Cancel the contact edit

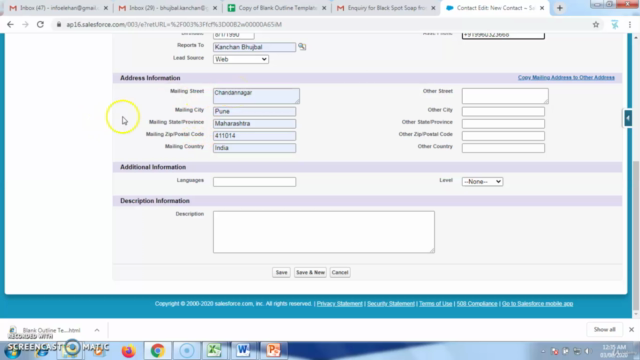340,272
